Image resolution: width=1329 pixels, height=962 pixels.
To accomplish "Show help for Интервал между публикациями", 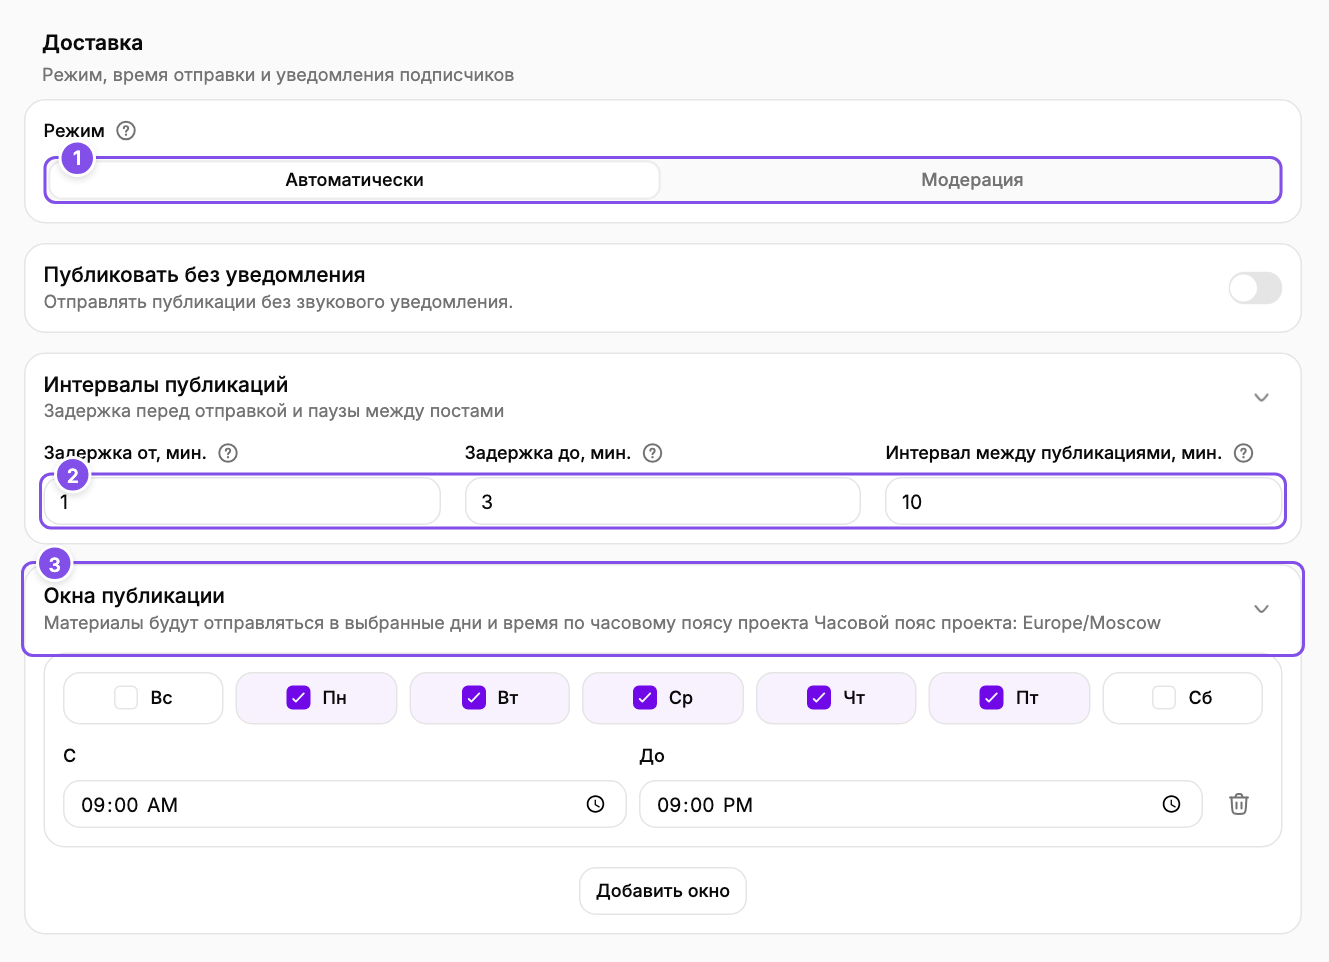I will 1243,453.
